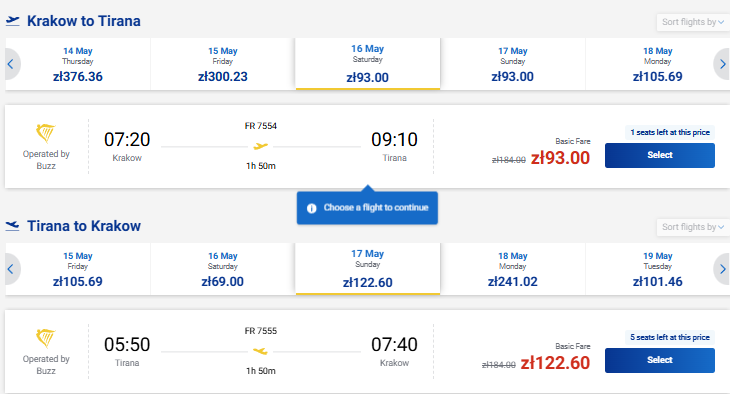The image size is (730, 394).
Task: Select the FR 7554 flight at zł93.00
Action: (x=660, y=155)
